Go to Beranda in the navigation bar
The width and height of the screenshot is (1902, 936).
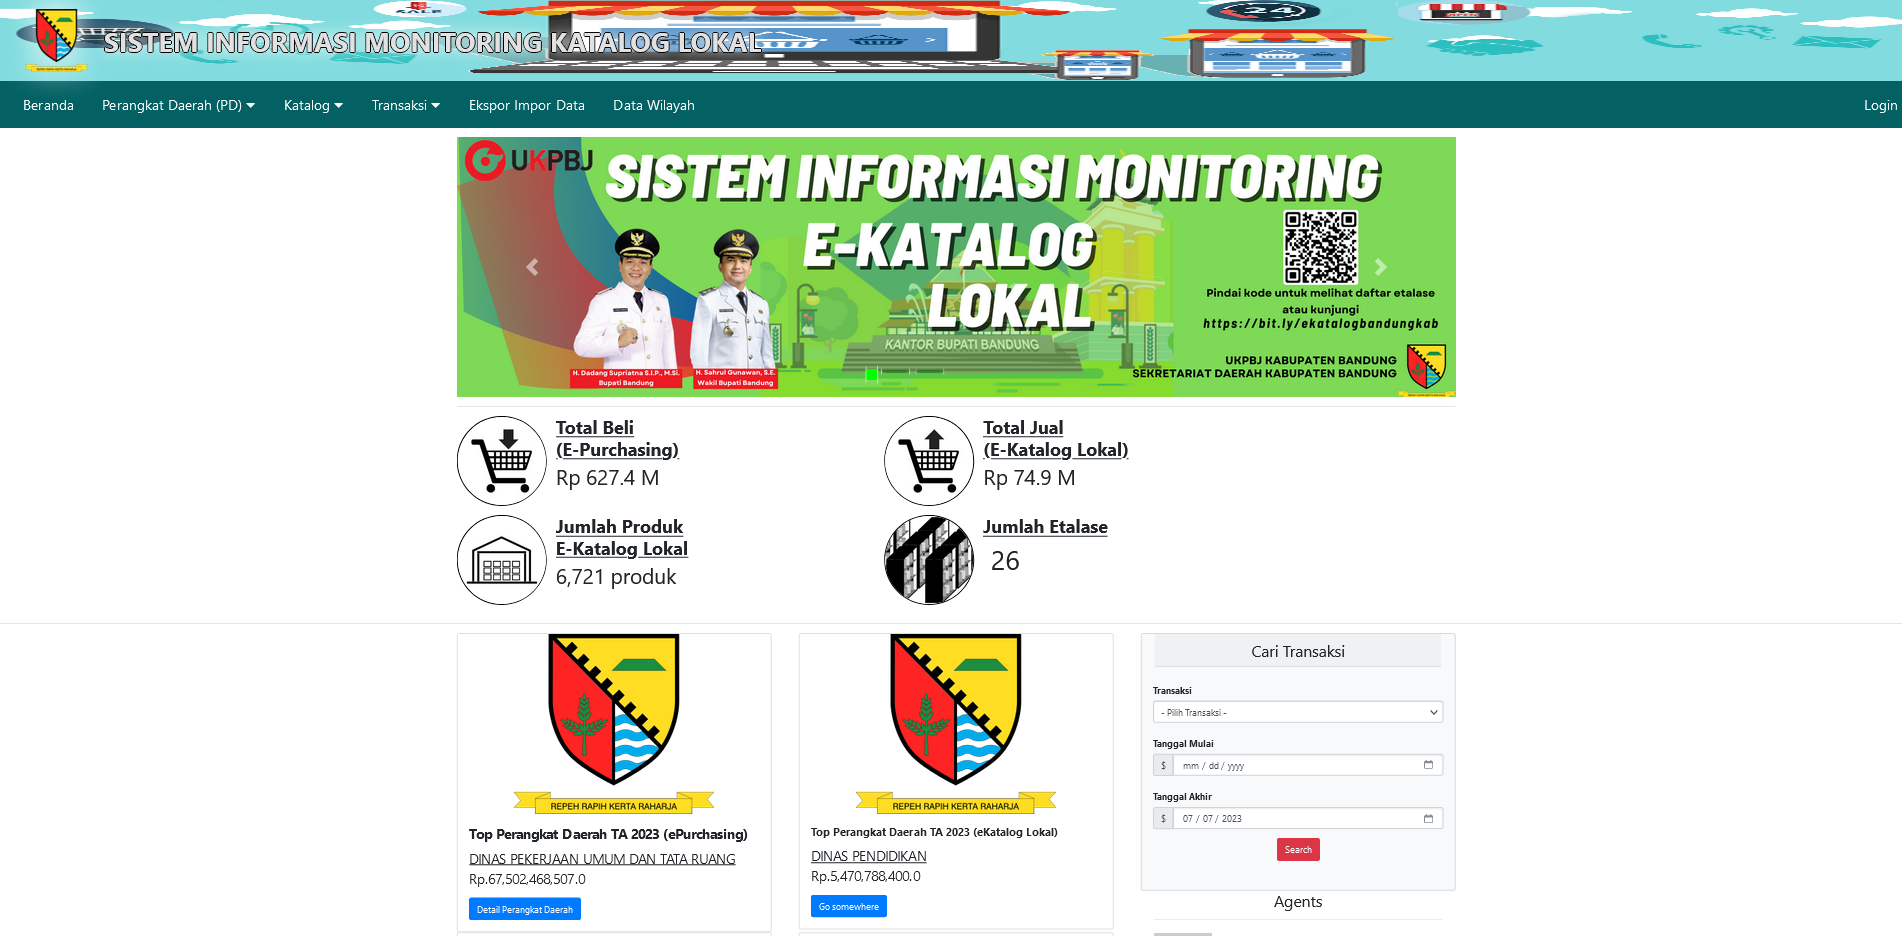click(48, 105)
